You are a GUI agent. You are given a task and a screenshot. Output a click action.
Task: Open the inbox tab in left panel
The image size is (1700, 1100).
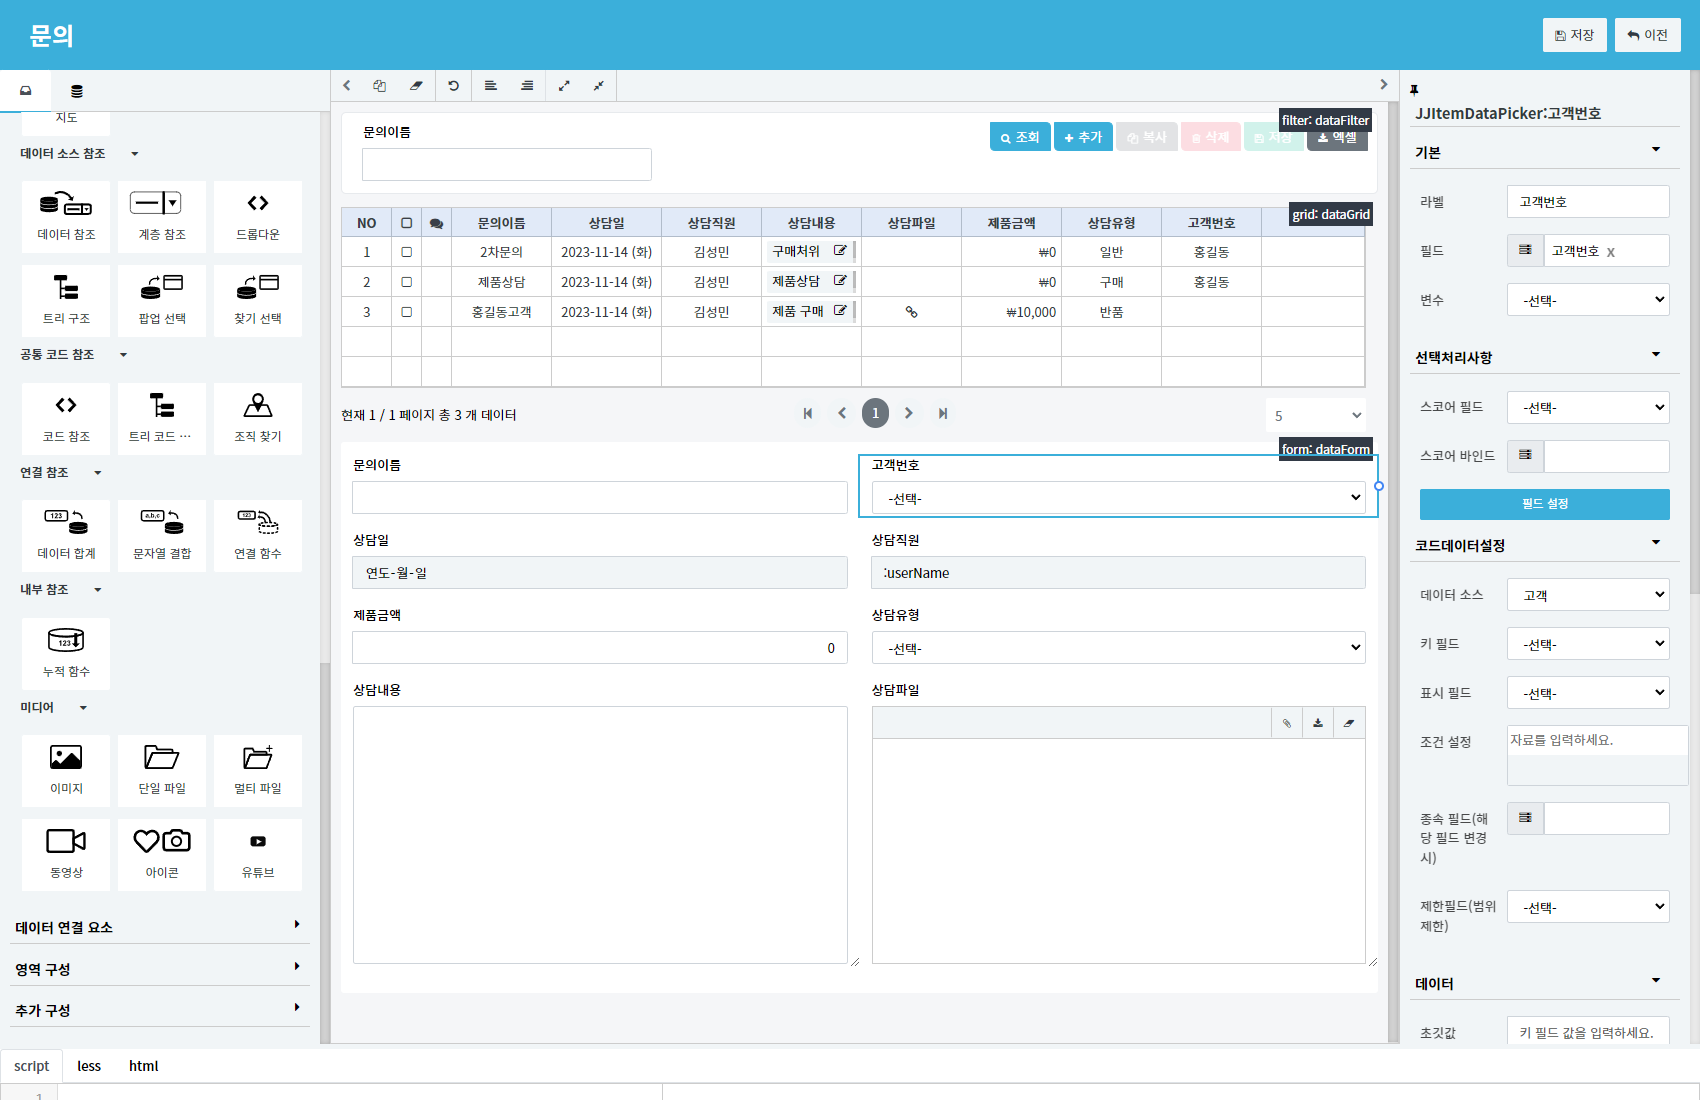click(x=26, y=91)
